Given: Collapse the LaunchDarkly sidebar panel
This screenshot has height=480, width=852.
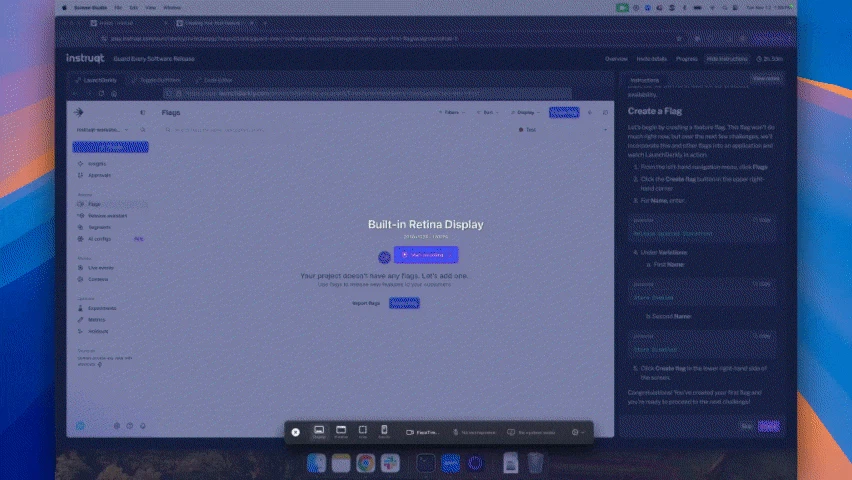Looking at the screenshot, I should 143,113.
